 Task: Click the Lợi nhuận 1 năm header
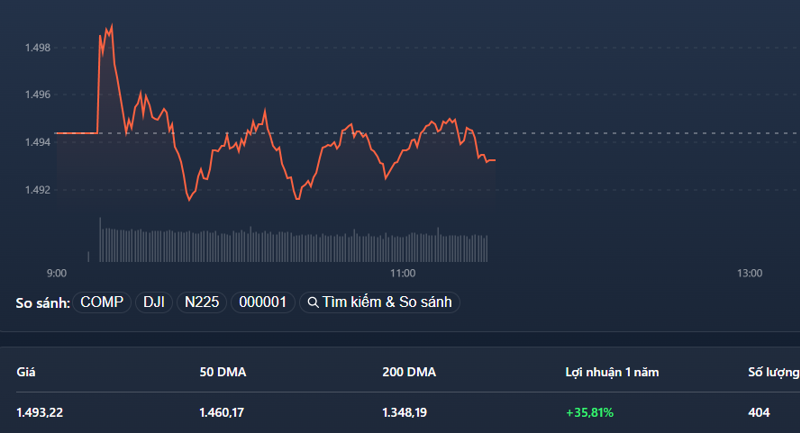click(612, 372)
